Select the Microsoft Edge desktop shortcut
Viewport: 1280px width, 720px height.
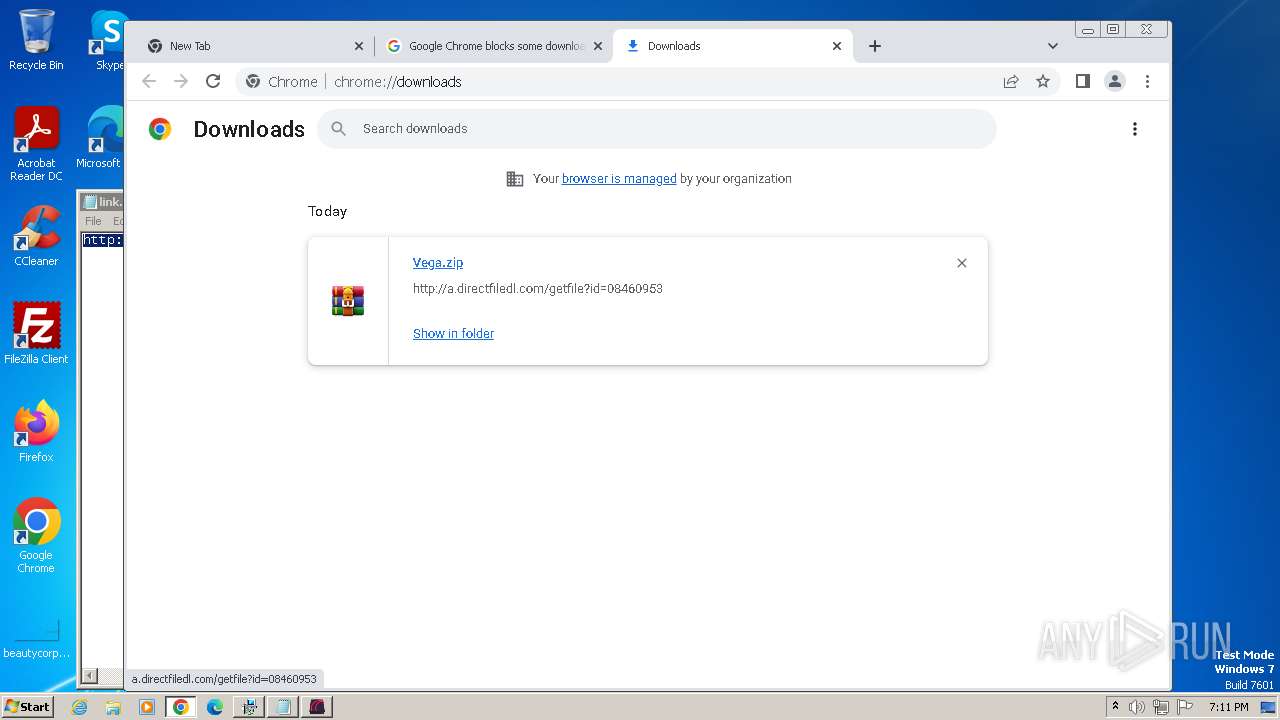pos(99,138)
